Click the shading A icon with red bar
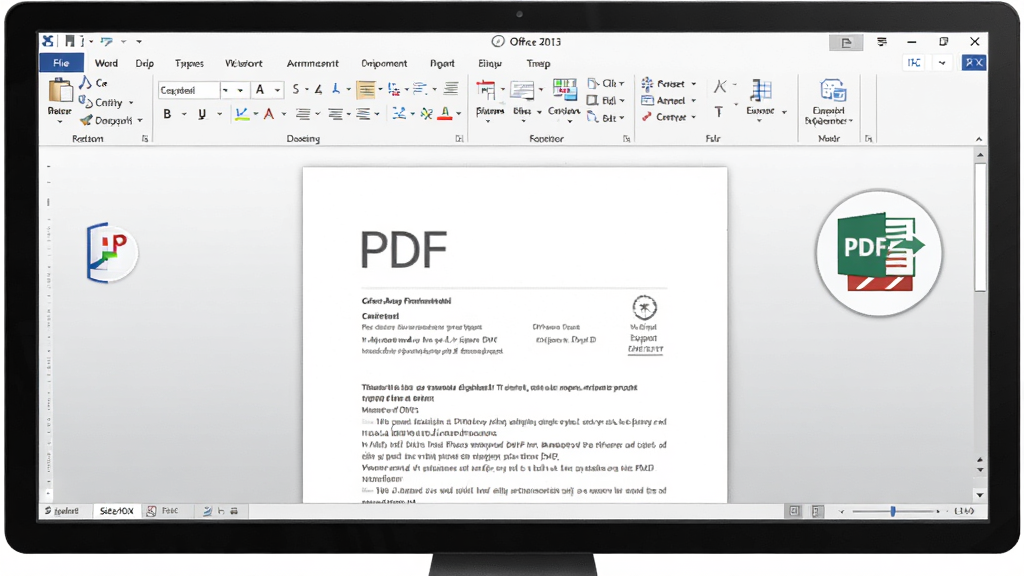Viewport: 1024px width, 576px height. click(445, 114)
